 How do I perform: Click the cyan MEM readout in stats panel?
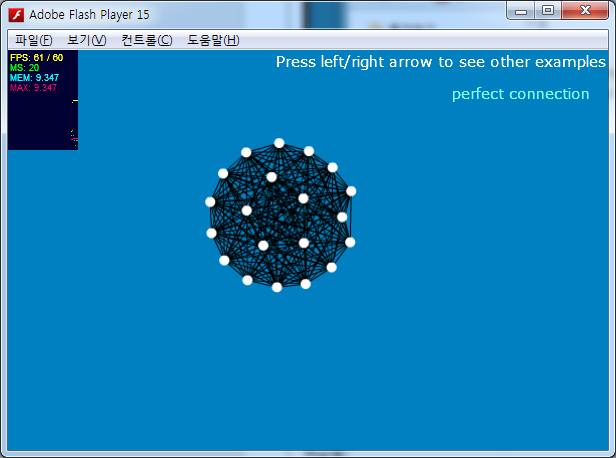coord(33,78)
